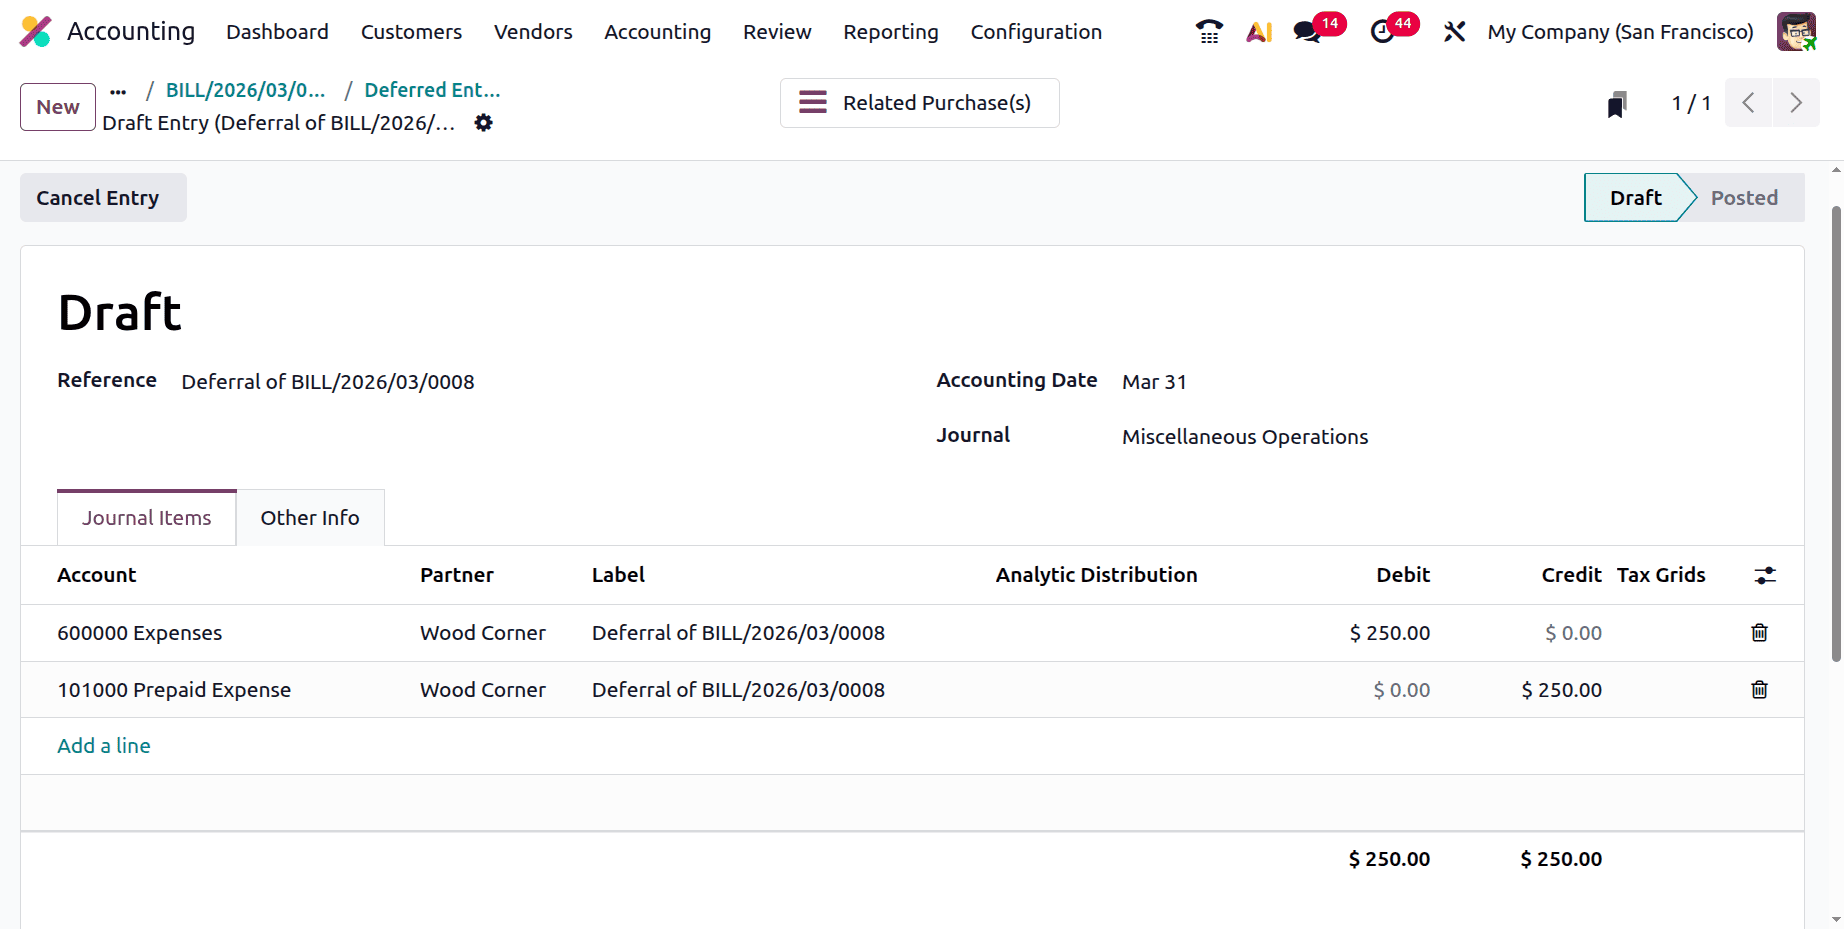Click the Odoo Accounting app logo
1844x929 pixels.
(x=36, y=32)
